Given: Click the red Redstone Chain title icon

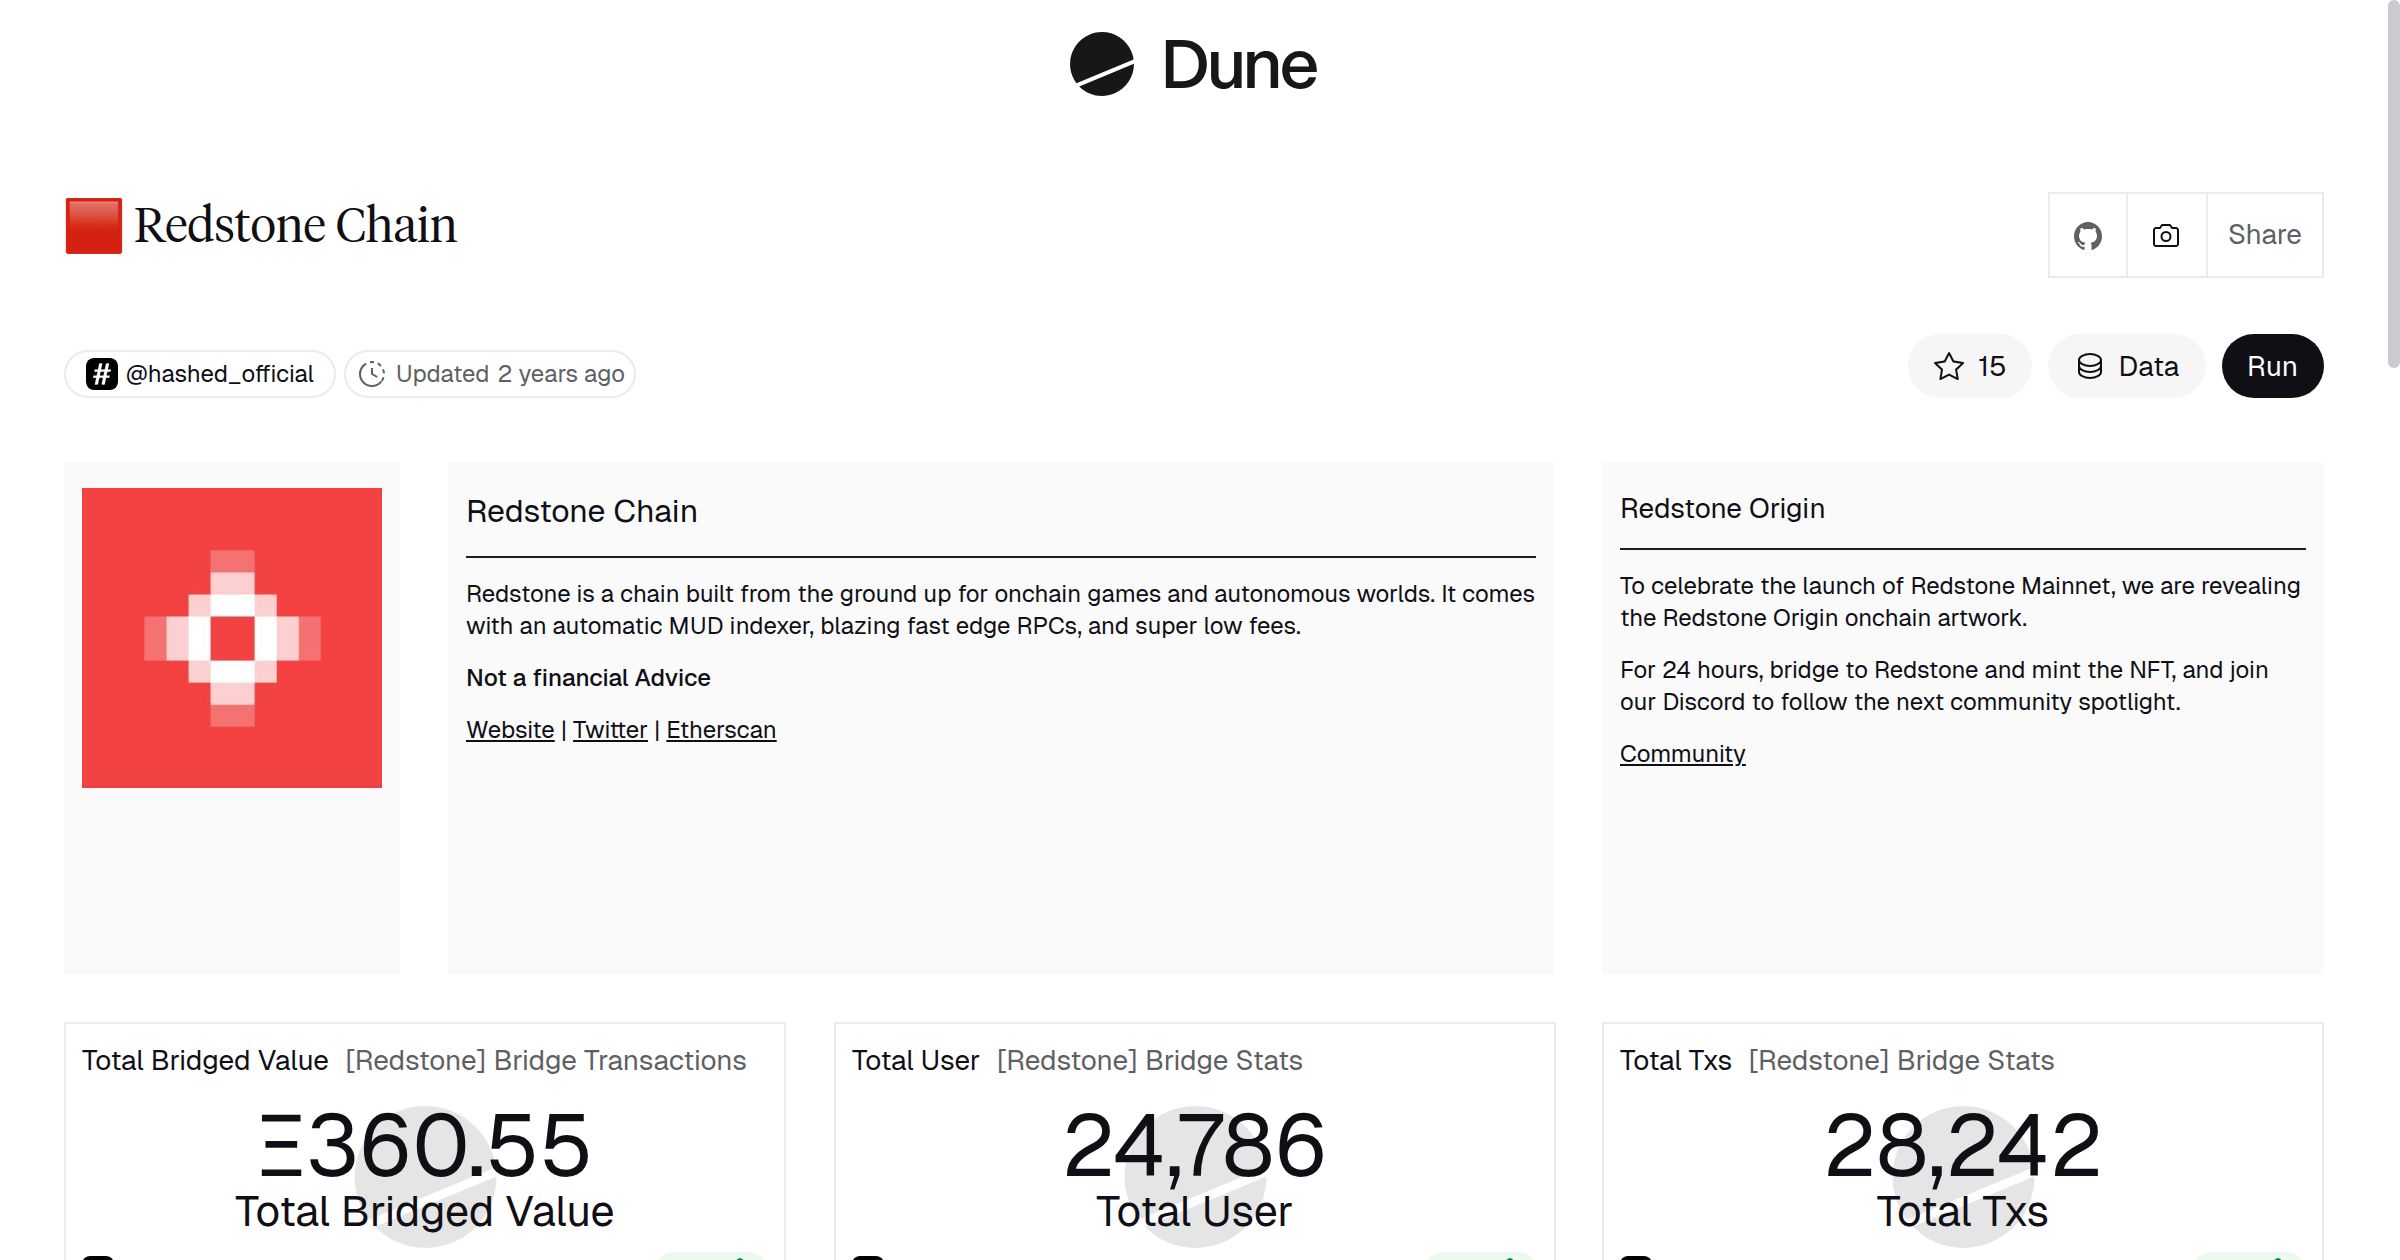Looking at the screenshot, I should pyautogui.click(x=94, y=226).
